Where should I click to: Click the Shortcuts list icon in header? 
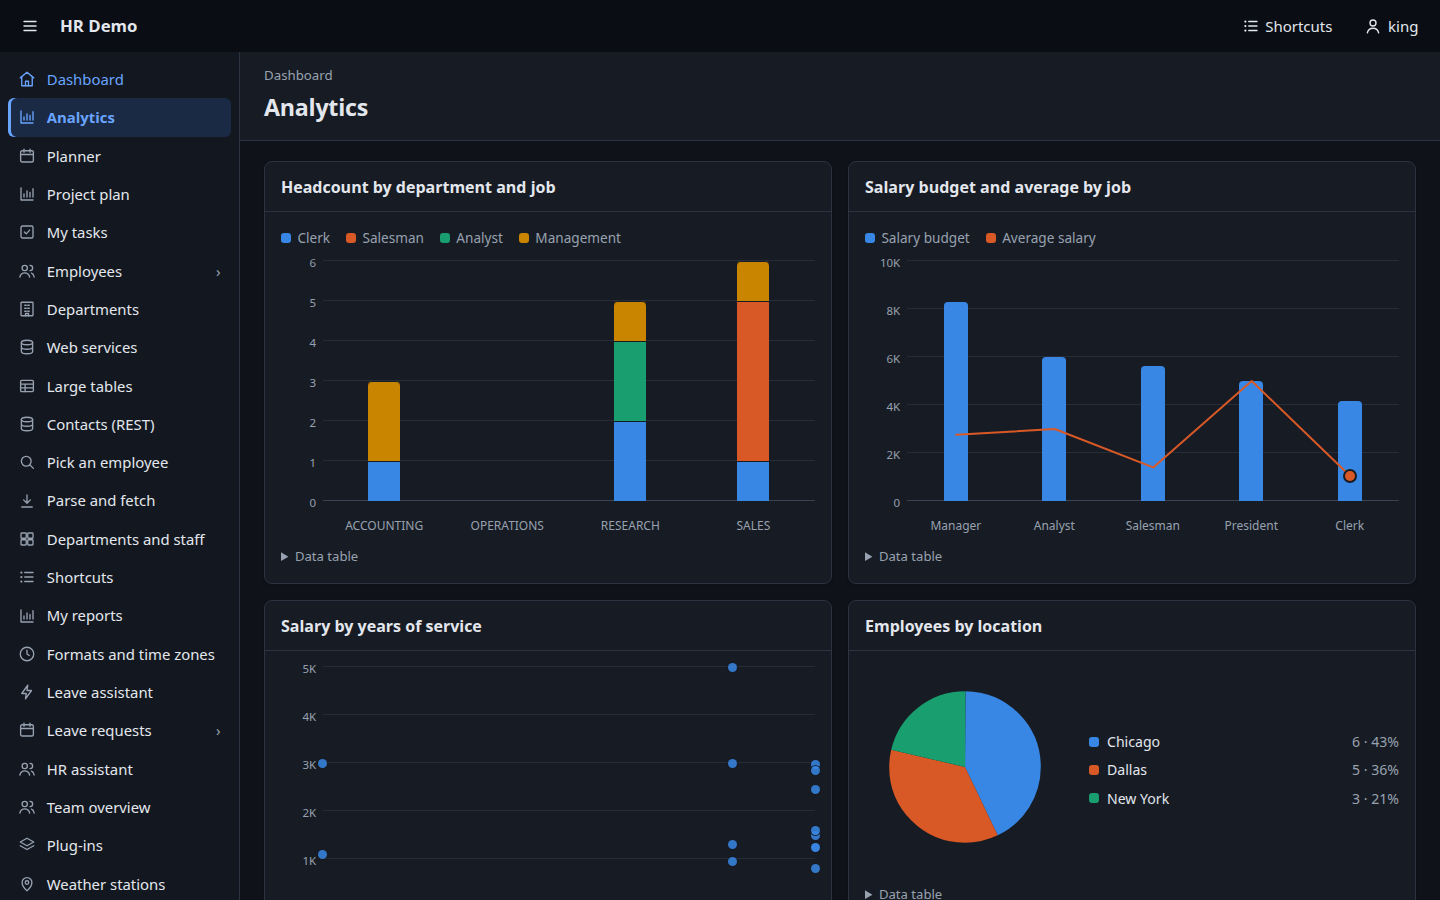coord(1250,26)
